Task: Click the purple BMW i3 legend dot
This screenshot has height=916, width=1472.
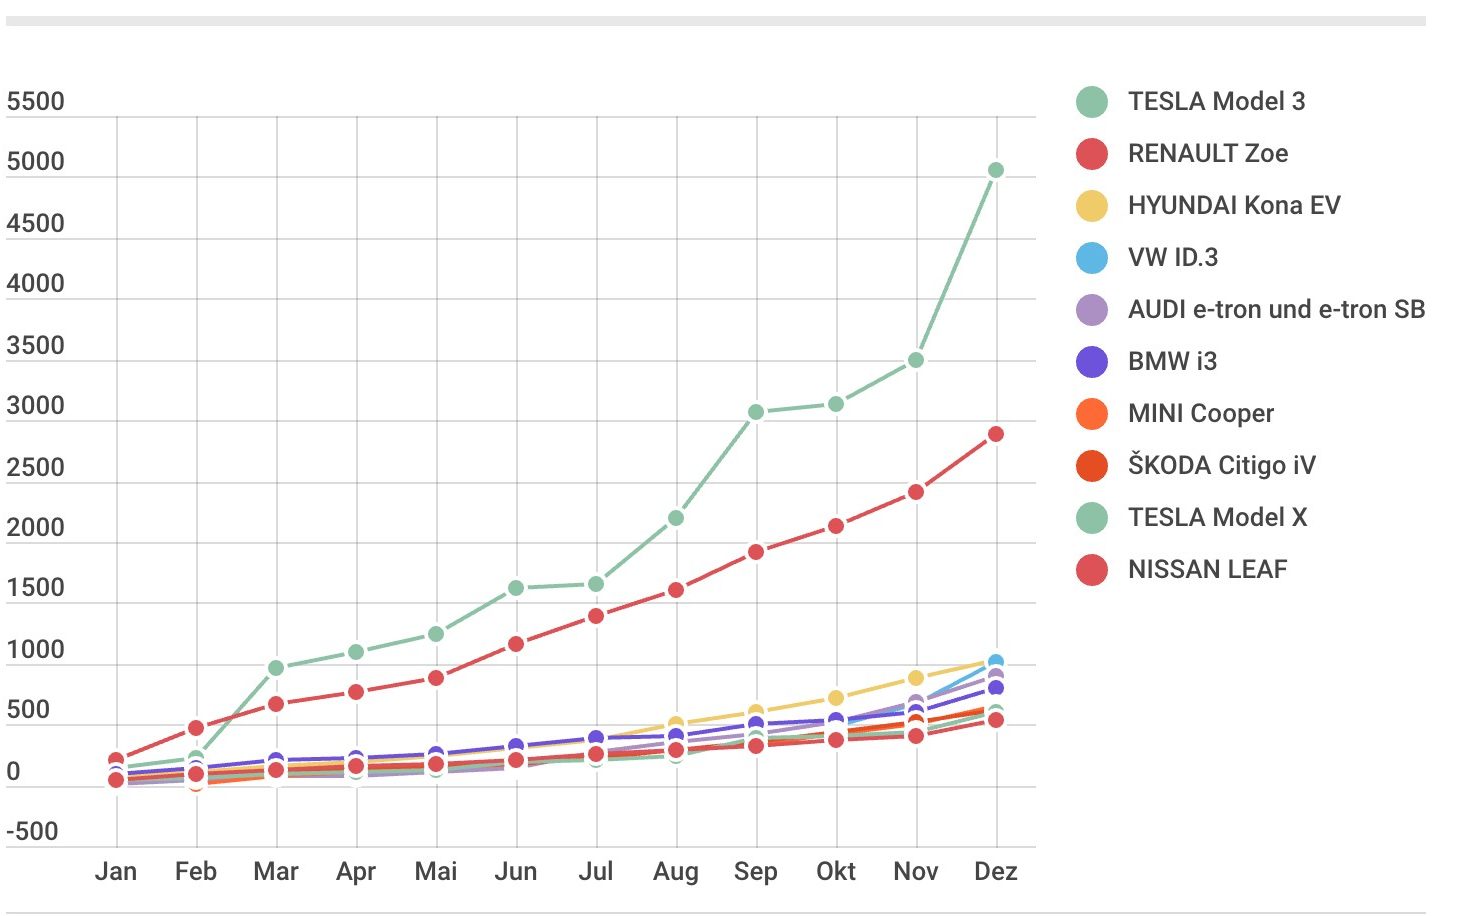Action: tap(1092, 362)
